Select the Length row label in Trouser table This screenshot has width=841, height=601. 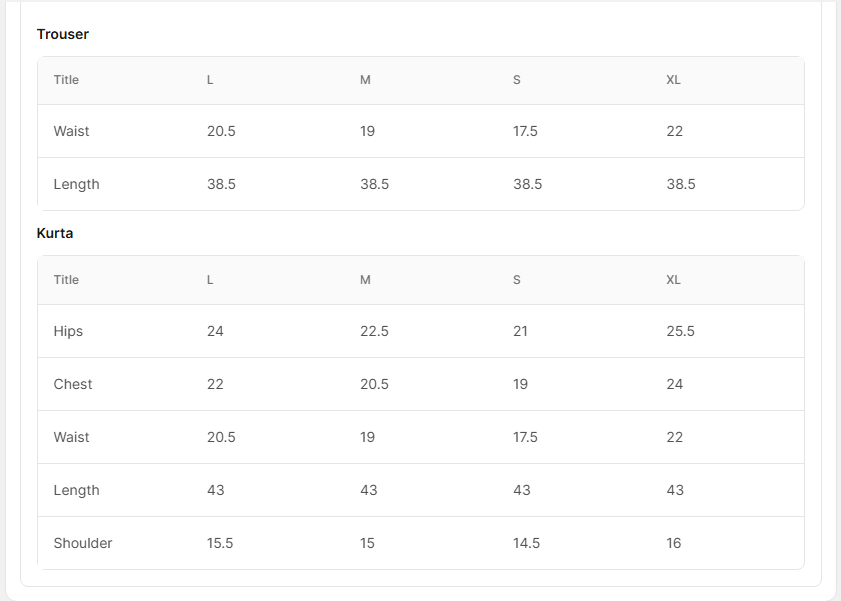(x=76, y=184)
